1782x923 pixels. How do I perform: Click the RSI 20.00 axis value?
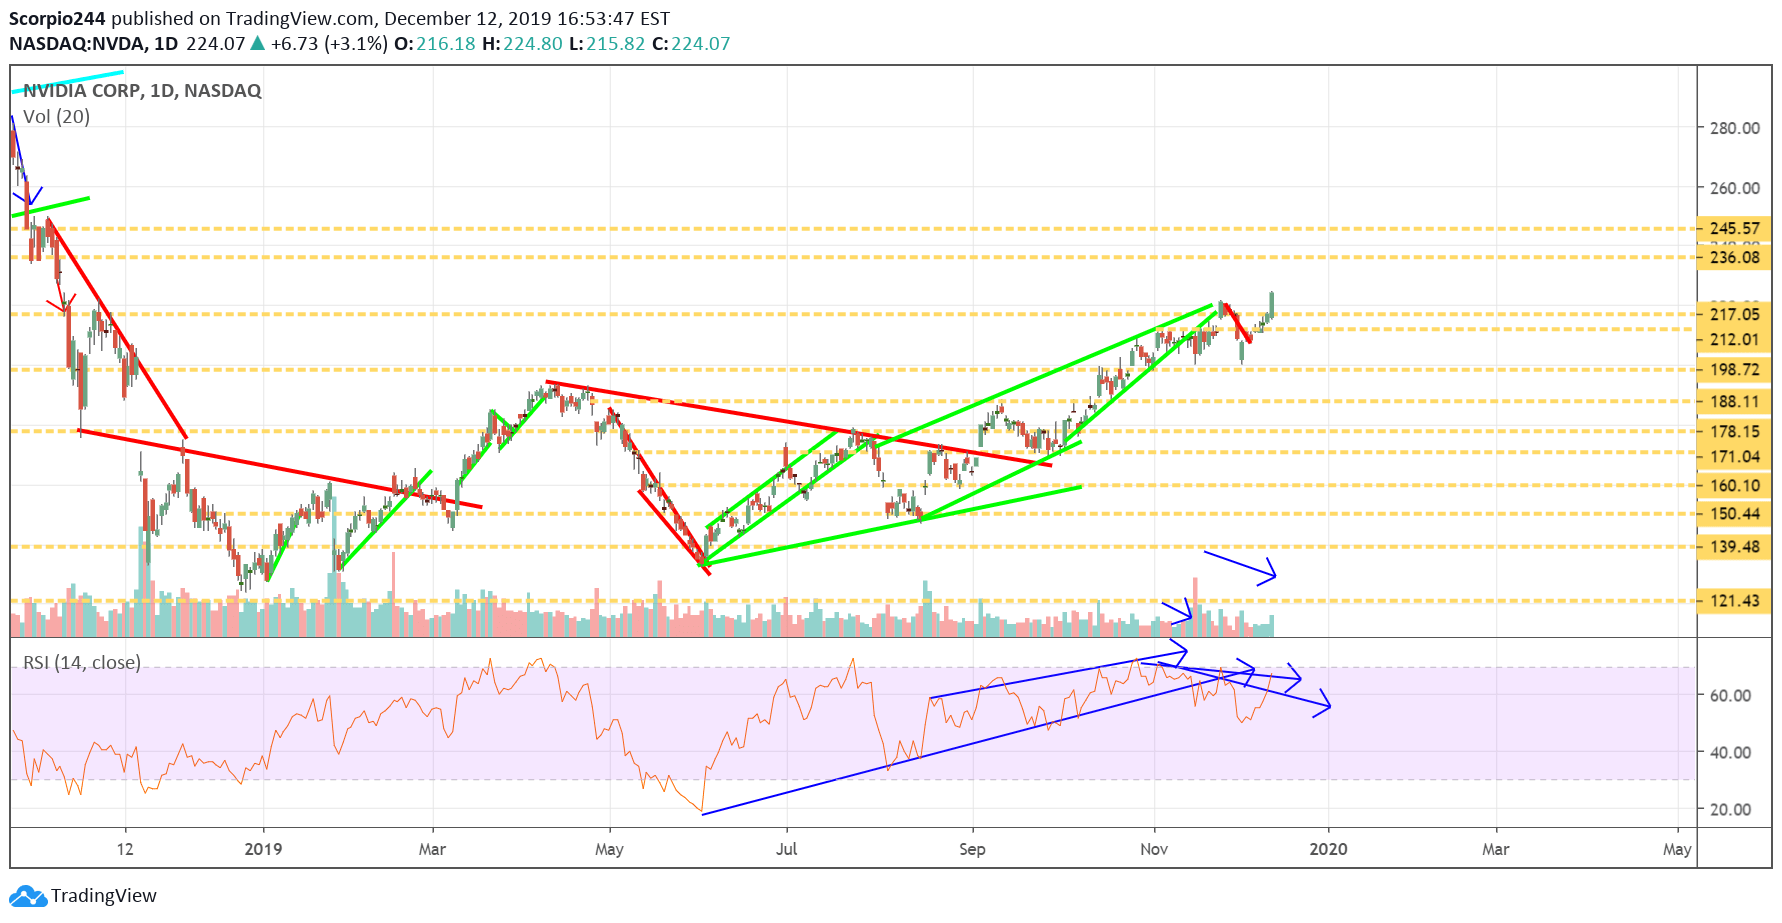click(x=1730, y=809)
